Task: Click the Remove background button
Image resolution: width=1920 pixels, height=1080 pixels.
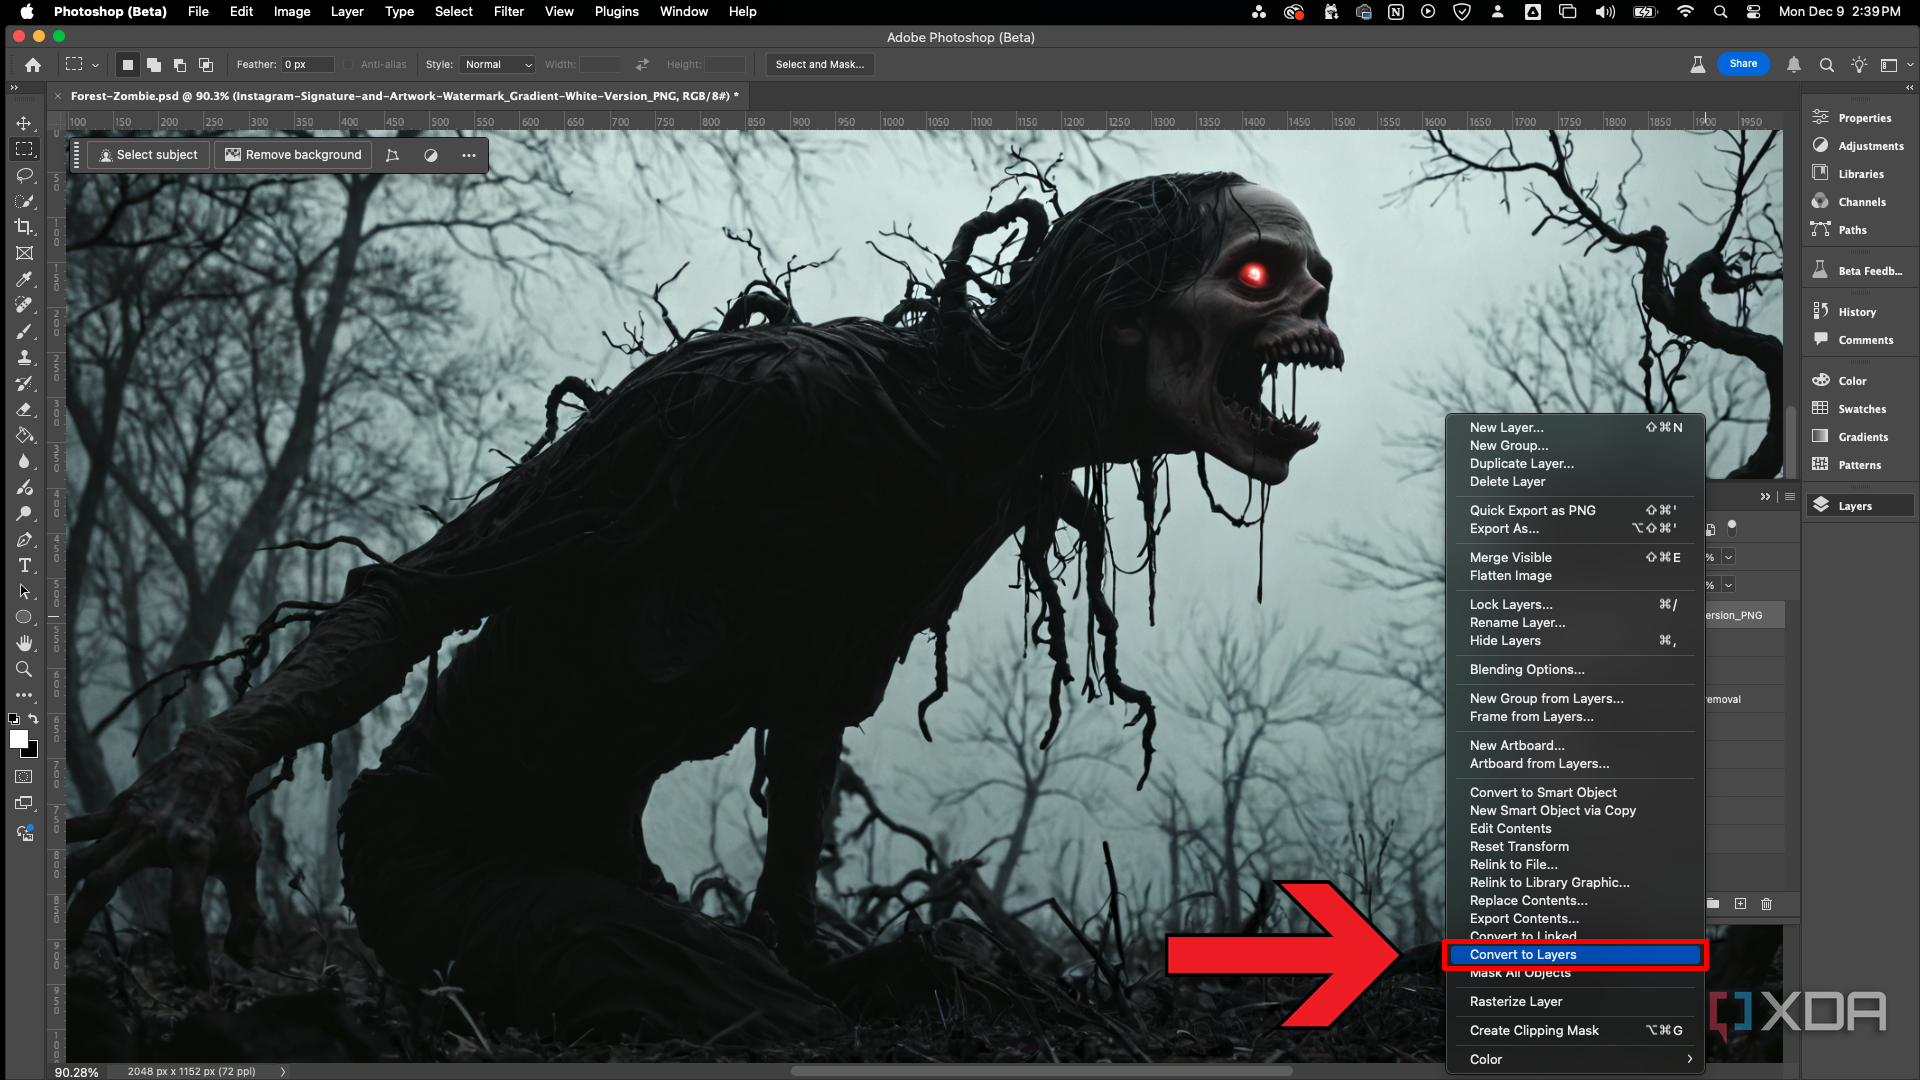Action: tap(293, 155)
